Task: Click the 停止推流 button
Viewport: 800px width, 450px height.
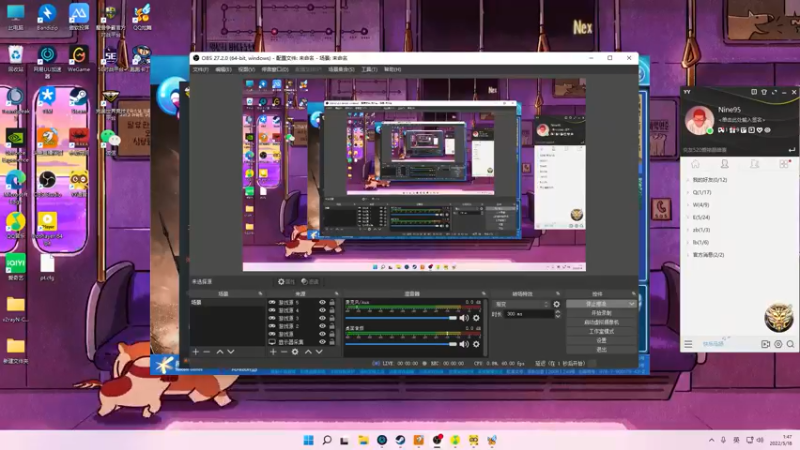Action: coord(597,304)
